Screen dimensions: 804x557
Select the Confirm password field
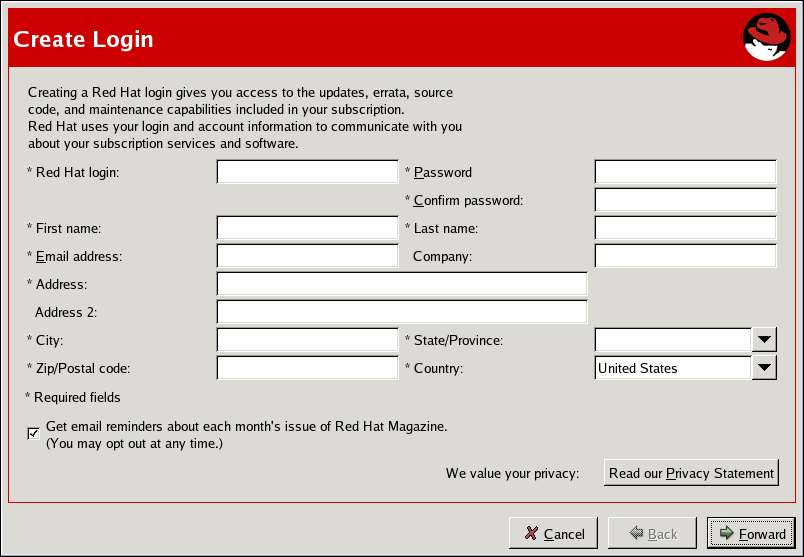coord(685,200)
